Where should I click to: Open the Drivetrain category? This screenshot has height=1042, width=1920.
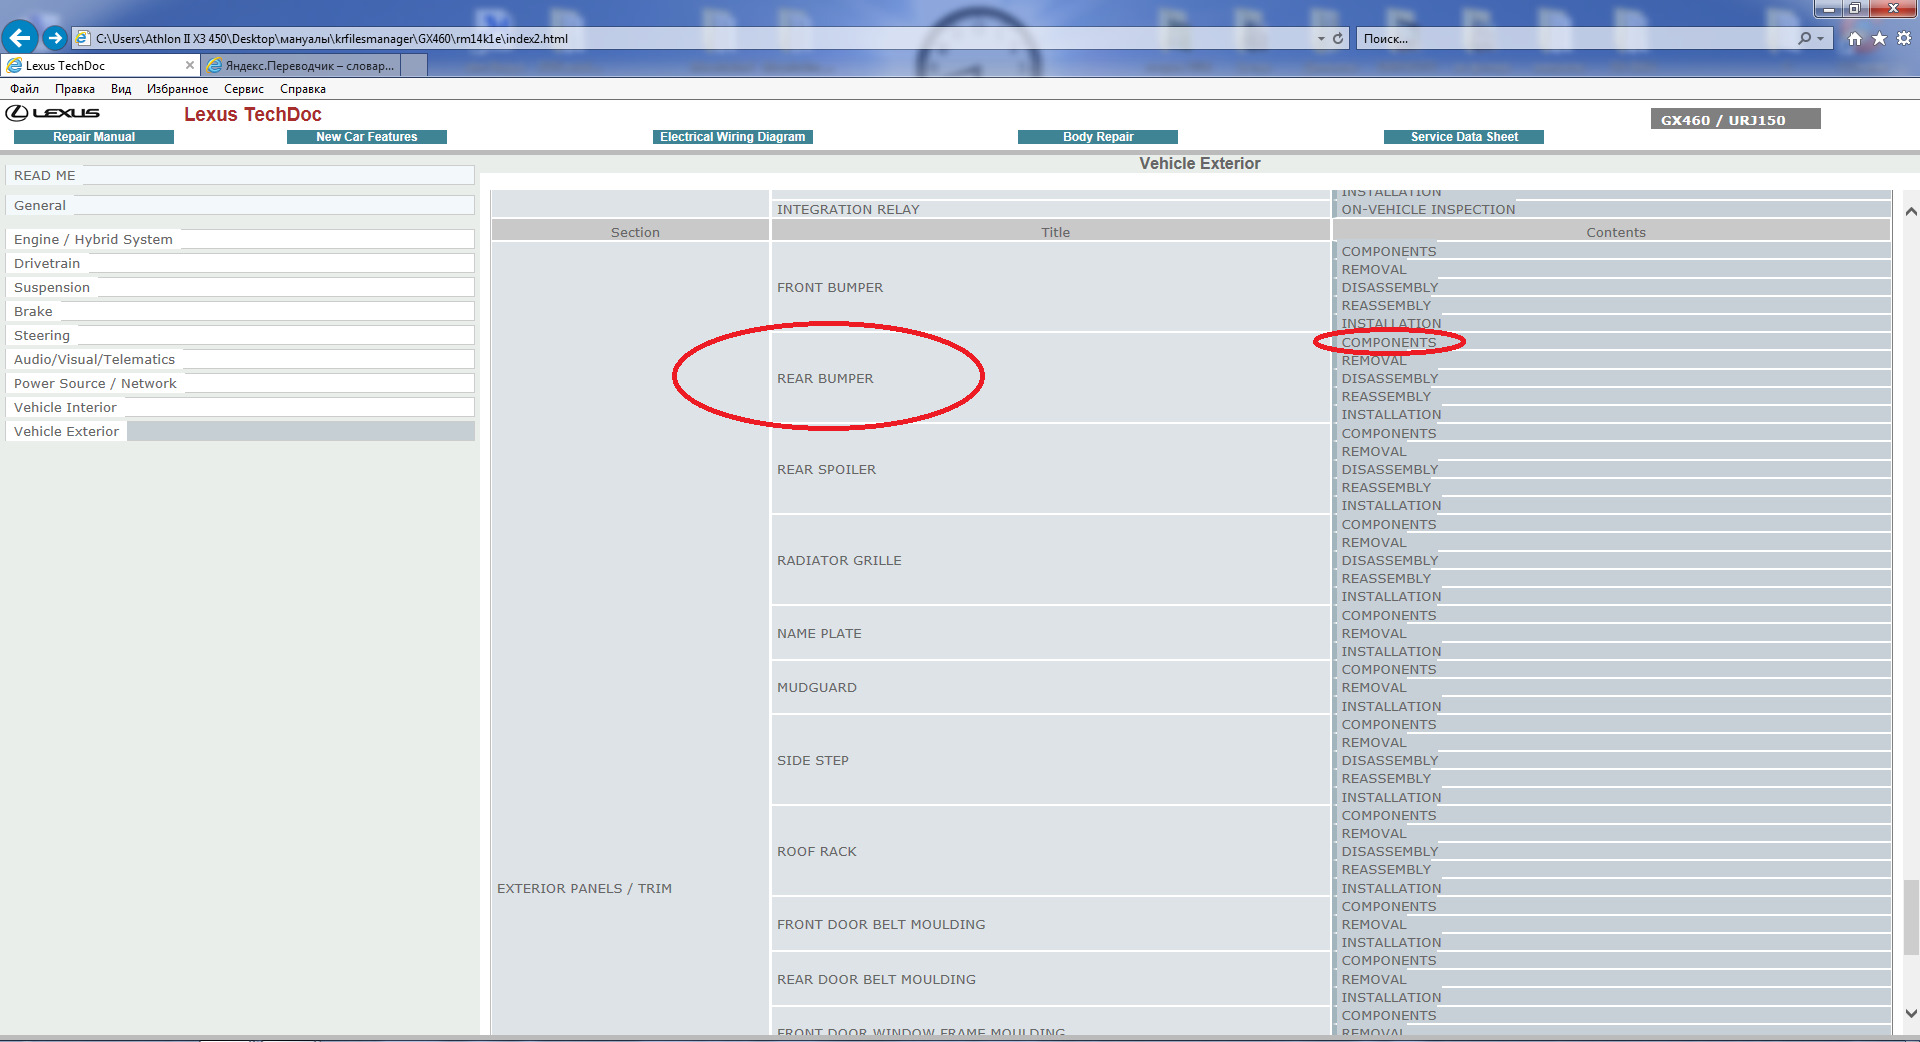pyautogui.click(x=240, y=263)
